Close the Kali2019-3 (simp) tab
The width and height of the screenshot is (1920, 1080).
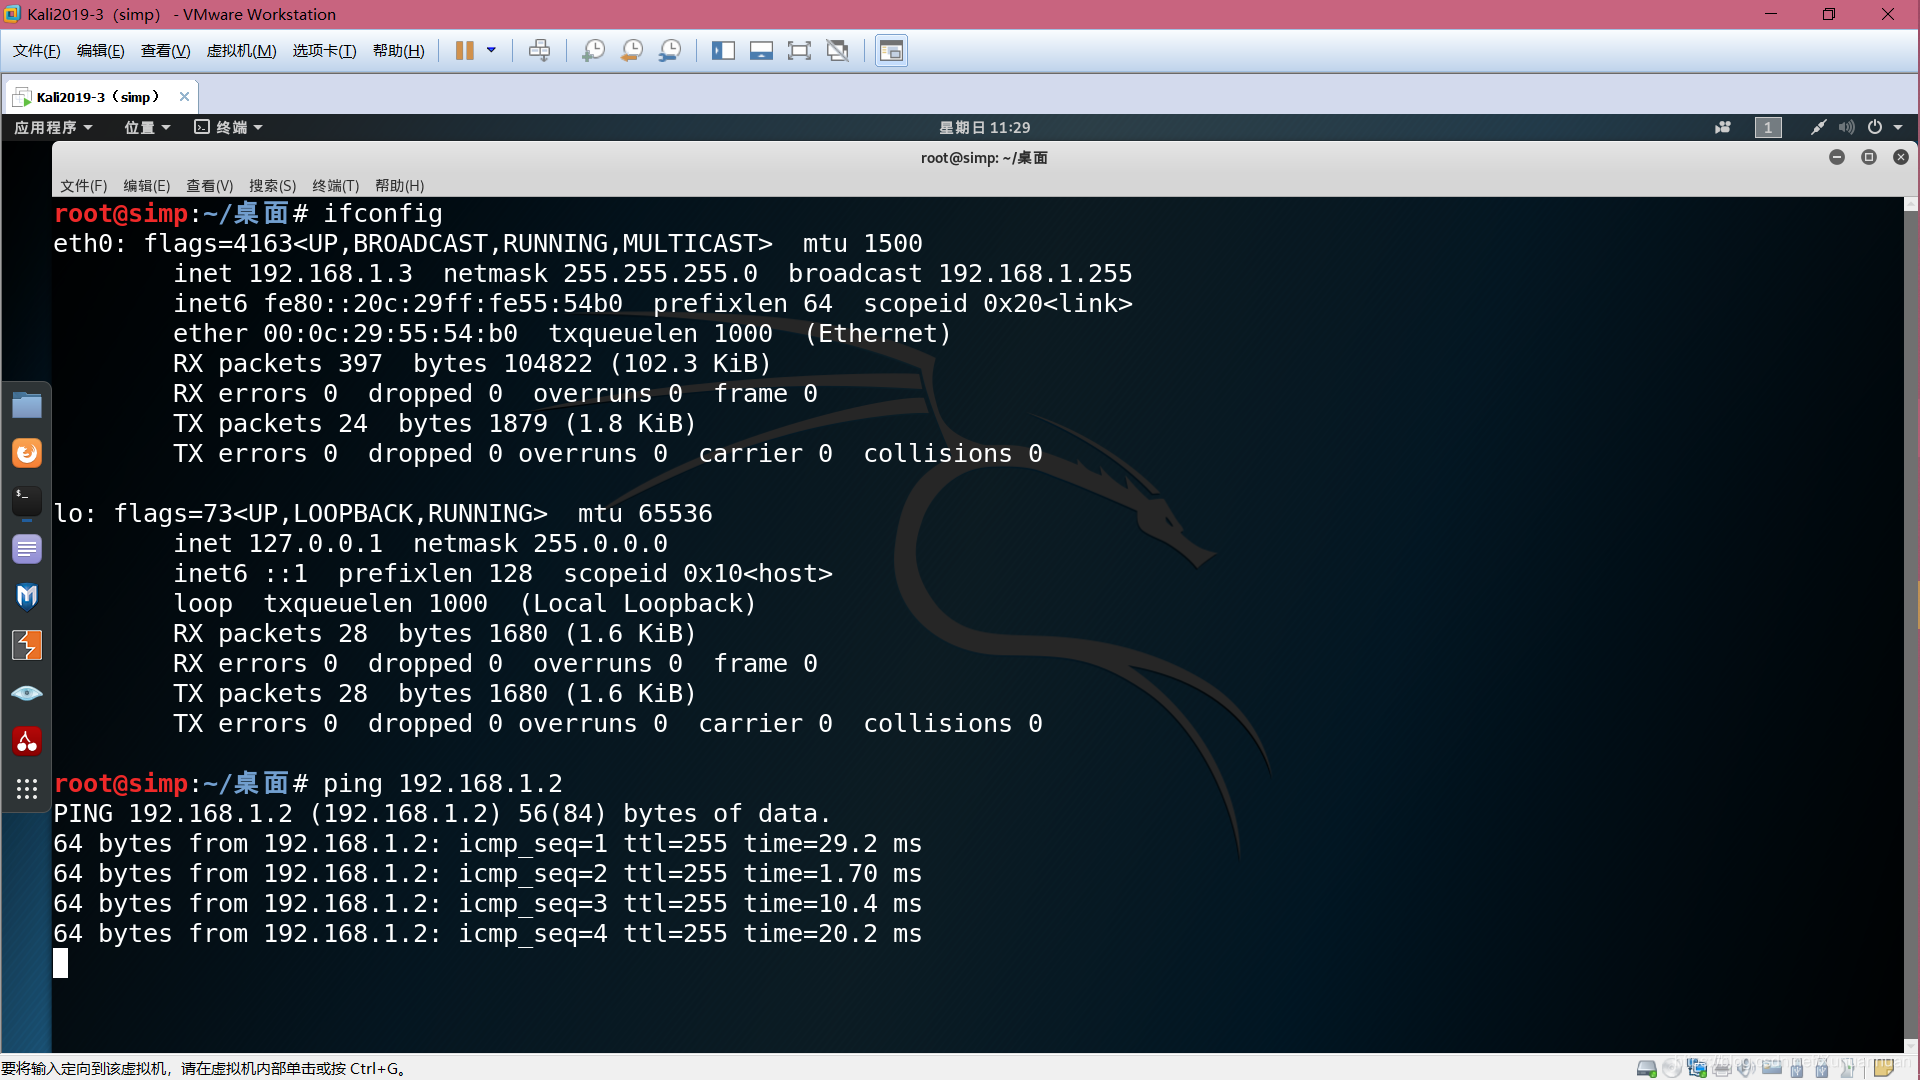pyautogui.click(x=184, y=97)
